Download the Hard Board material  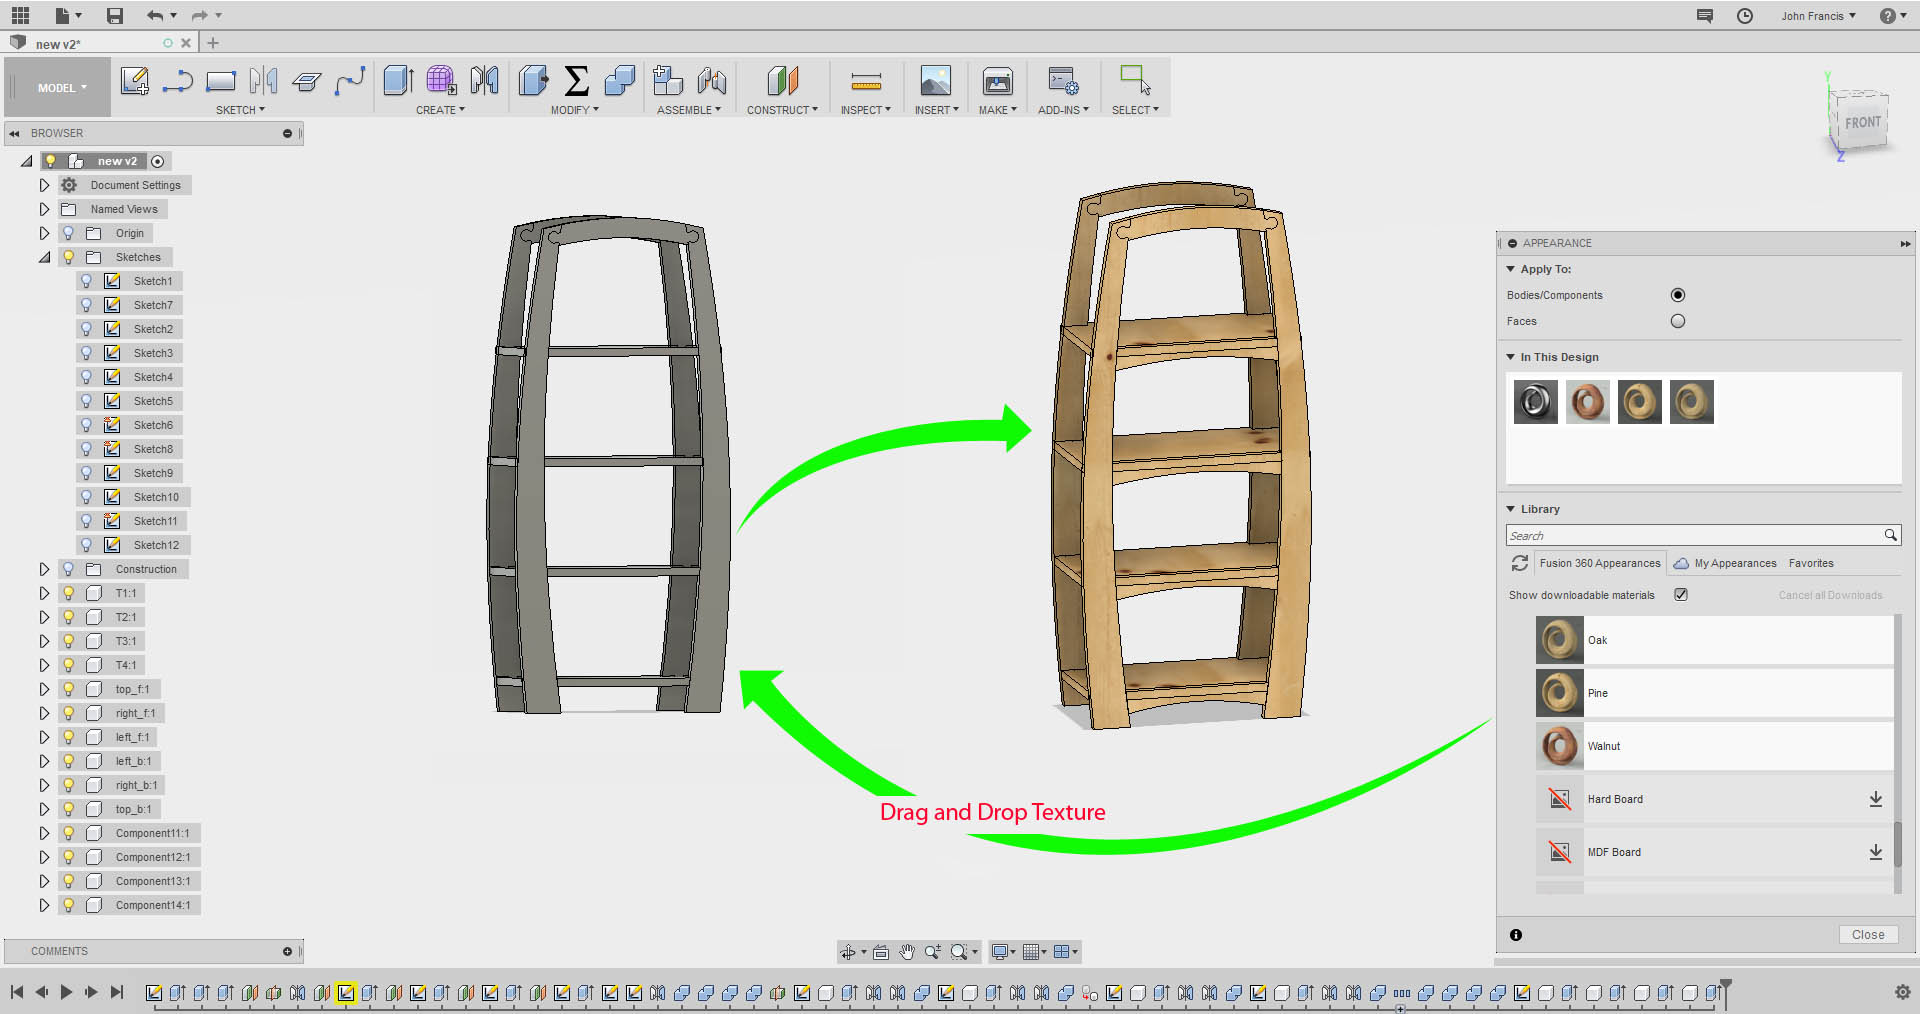pos(1875,799)
